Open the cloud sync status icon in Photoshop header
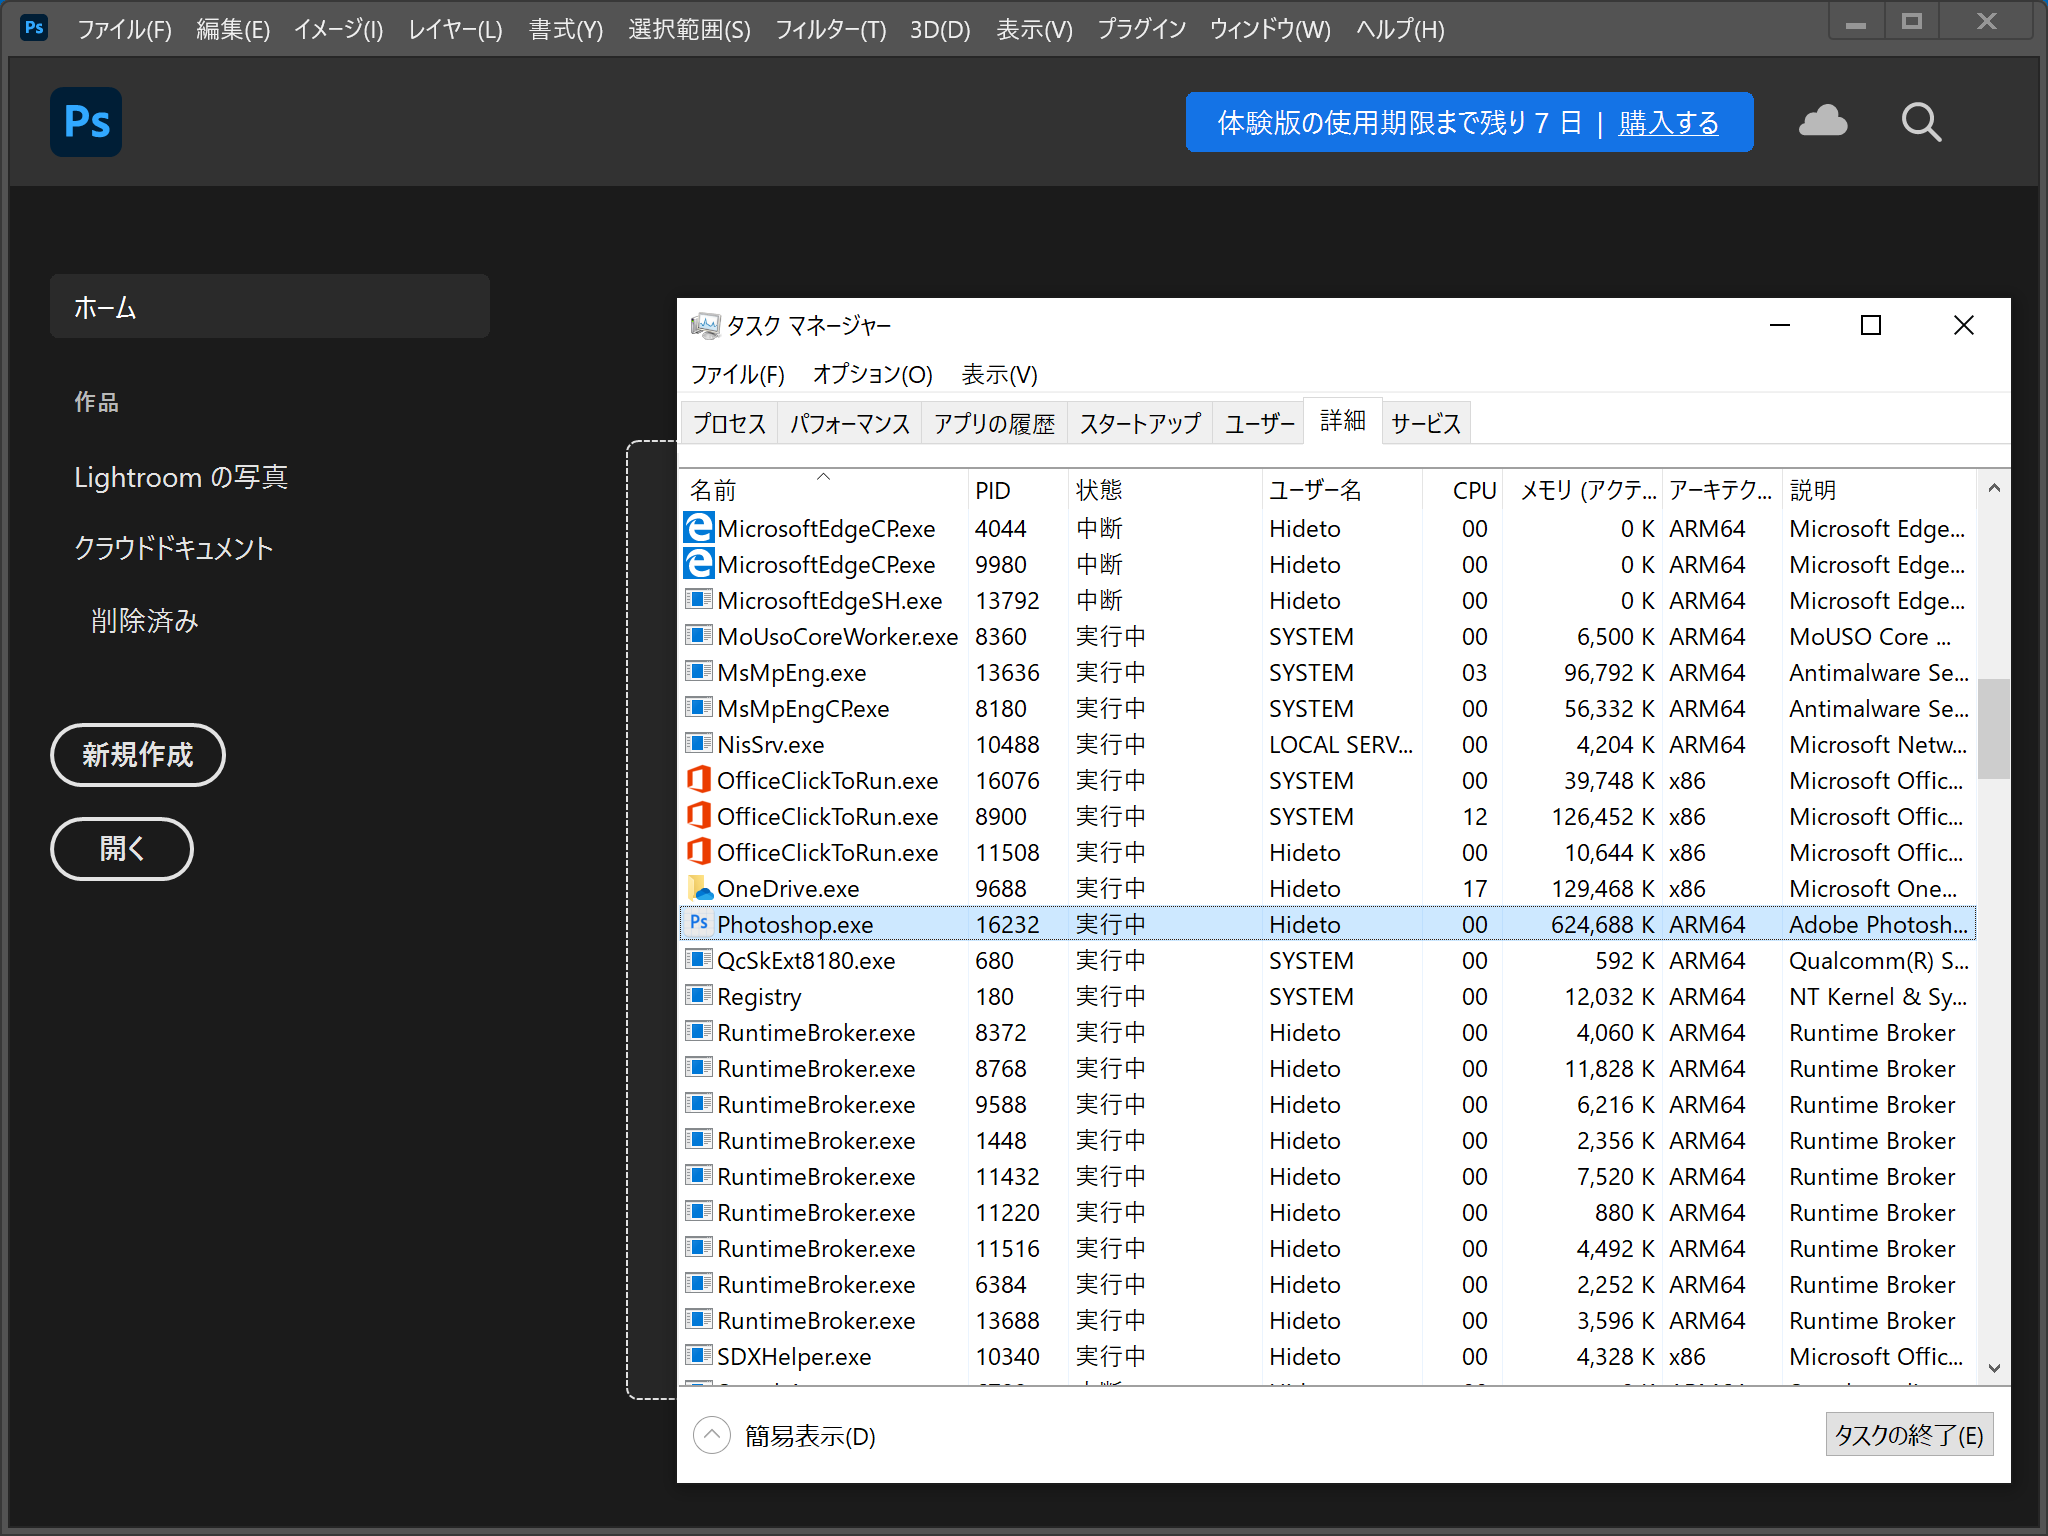The width and height of the screenshot is (2048, 1536). [x=1823, y=121]
